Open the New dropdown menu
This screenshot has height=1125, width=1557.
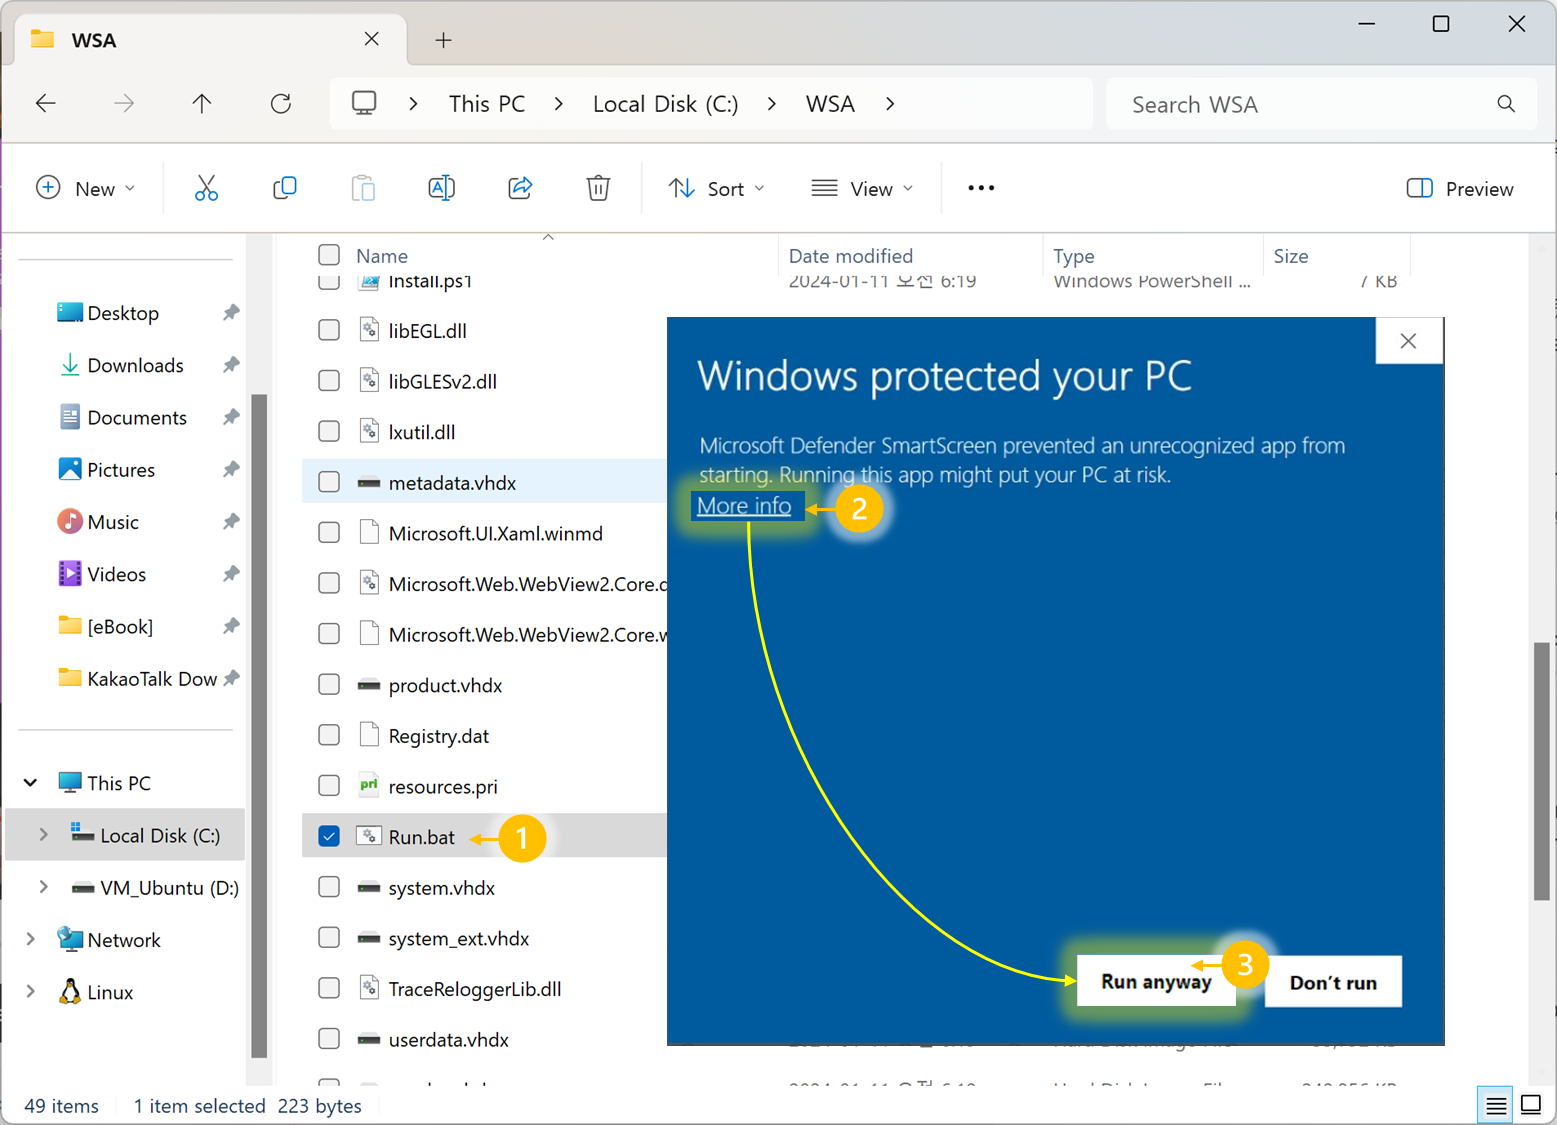[86, 188]
